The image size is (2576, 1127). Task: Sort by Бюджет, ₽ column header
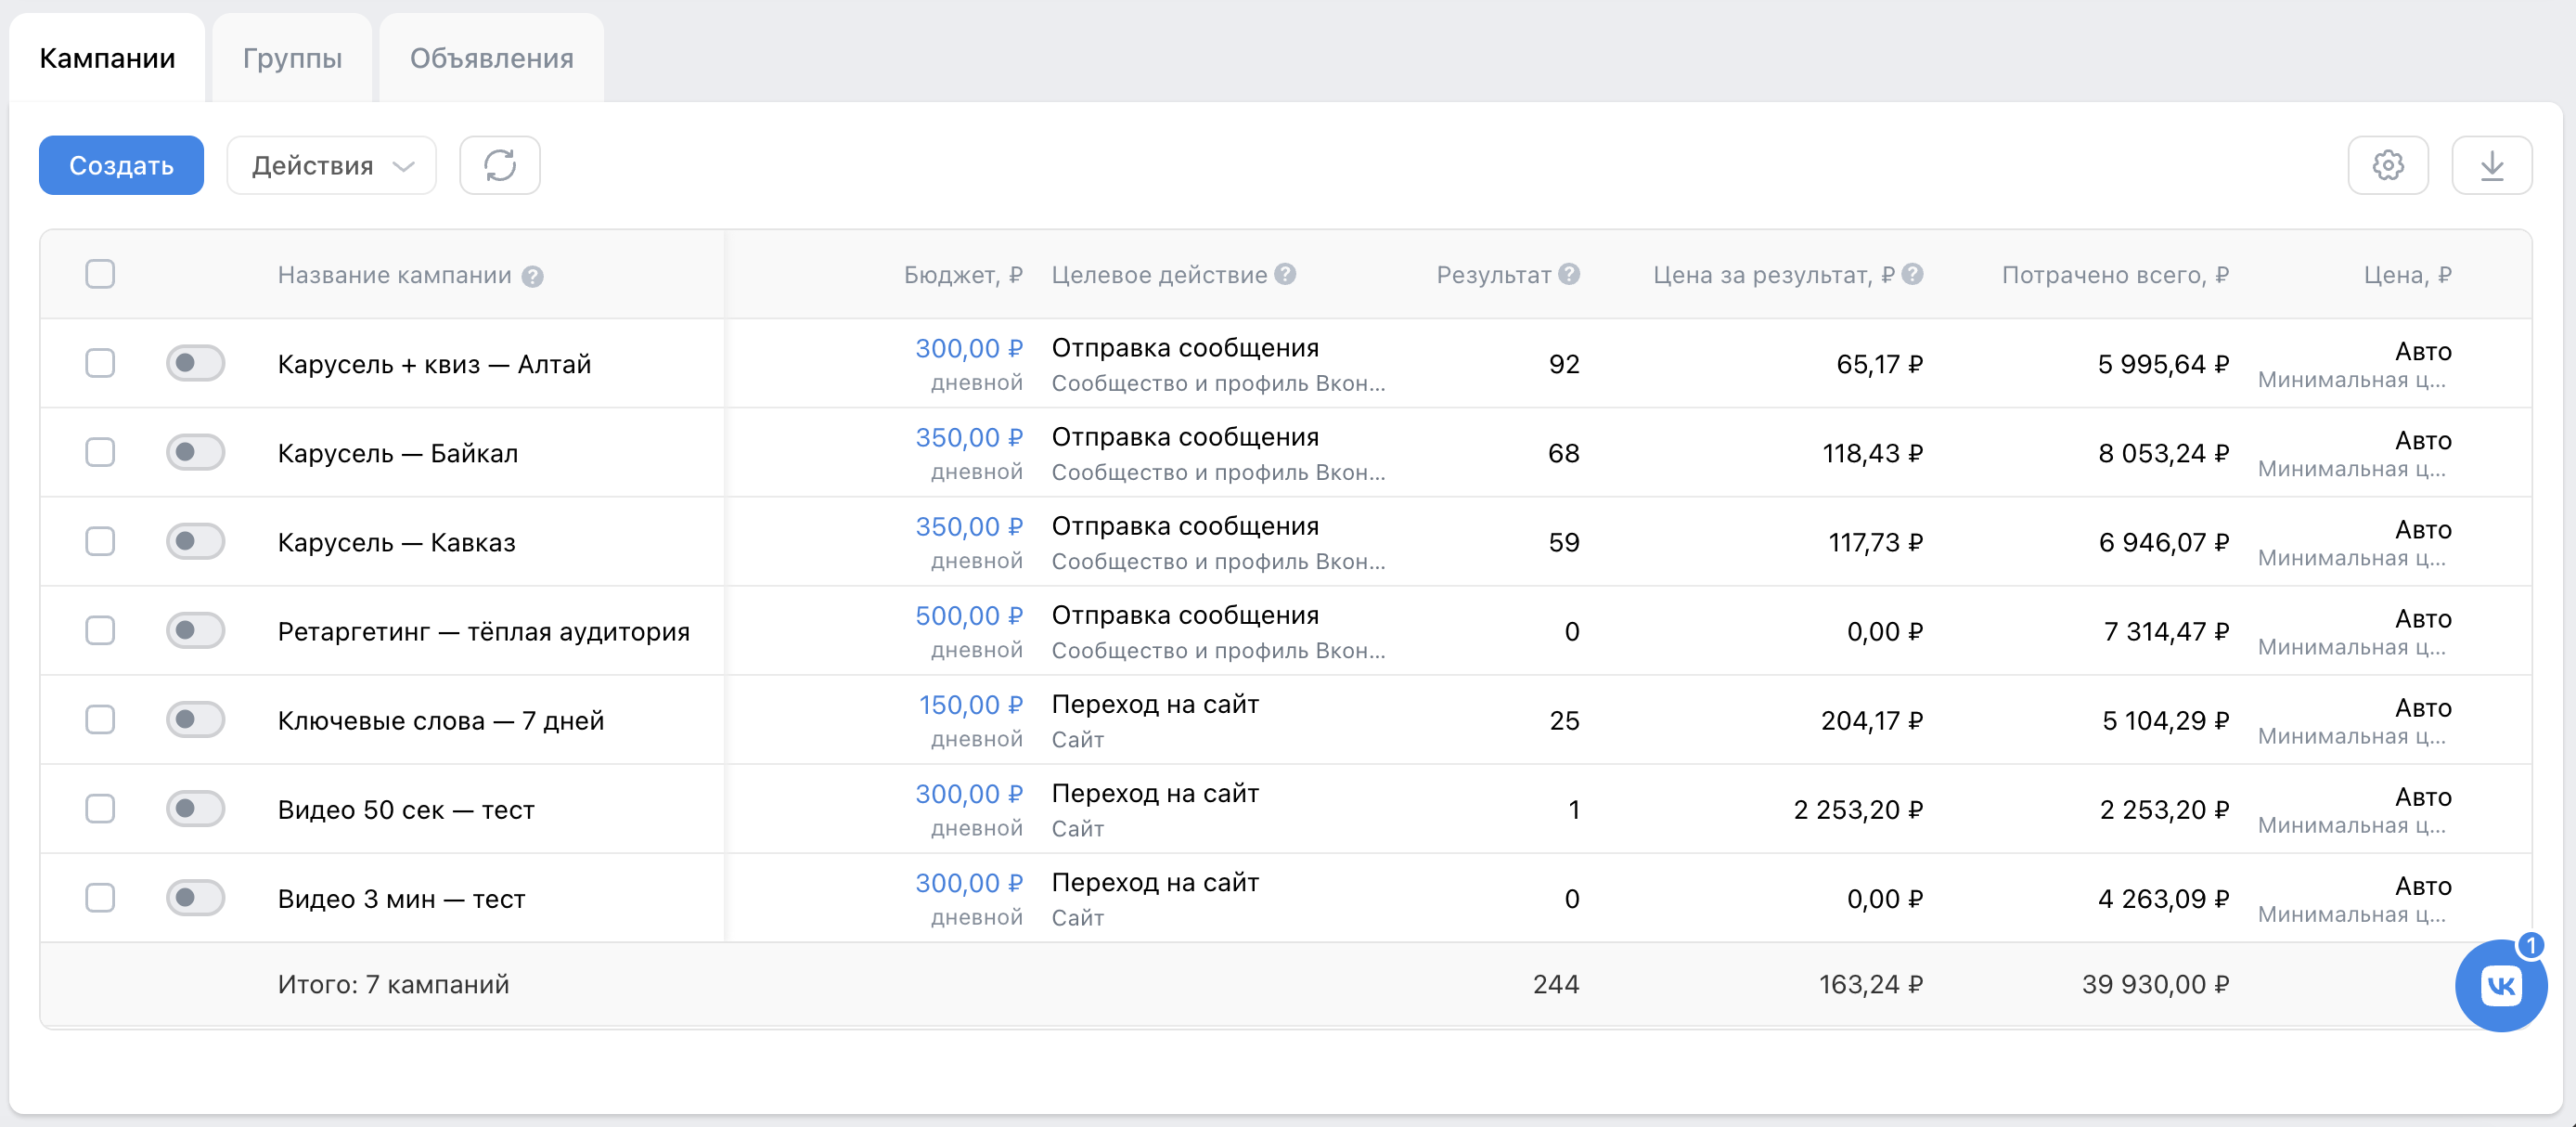(x=963, y=275)
